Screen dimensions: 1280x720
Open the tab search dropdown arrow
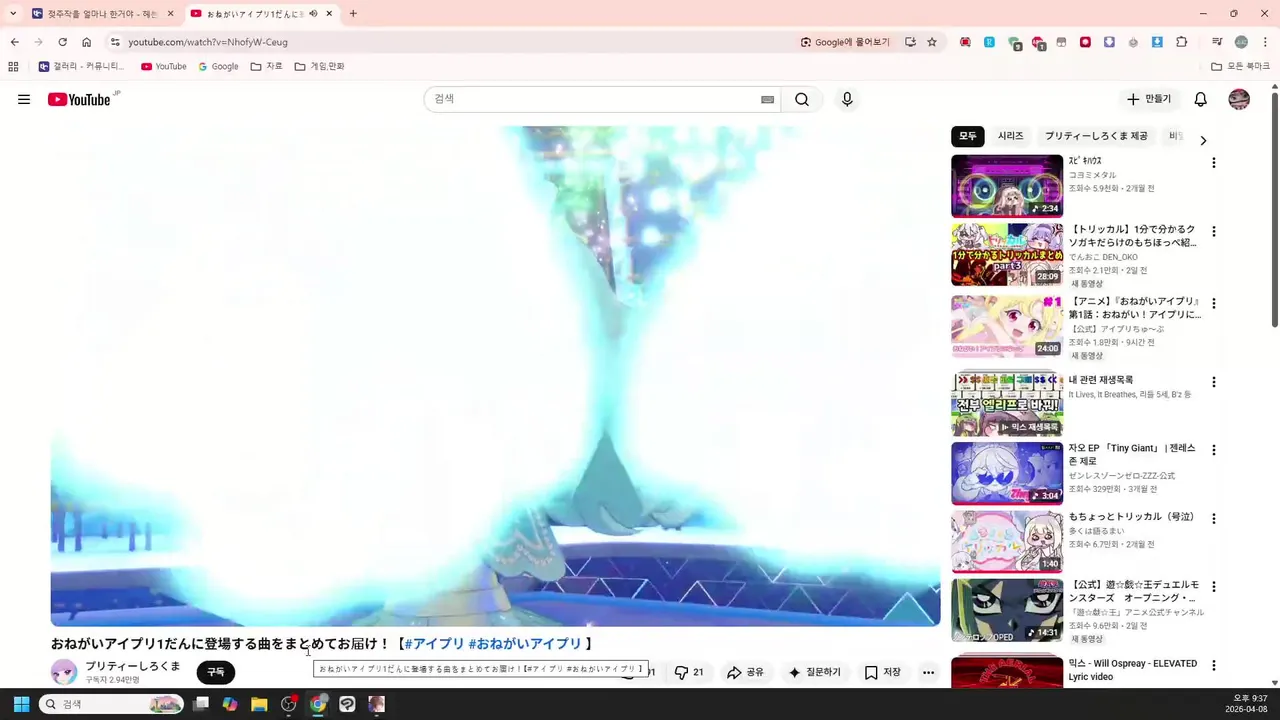coord(13,14)
